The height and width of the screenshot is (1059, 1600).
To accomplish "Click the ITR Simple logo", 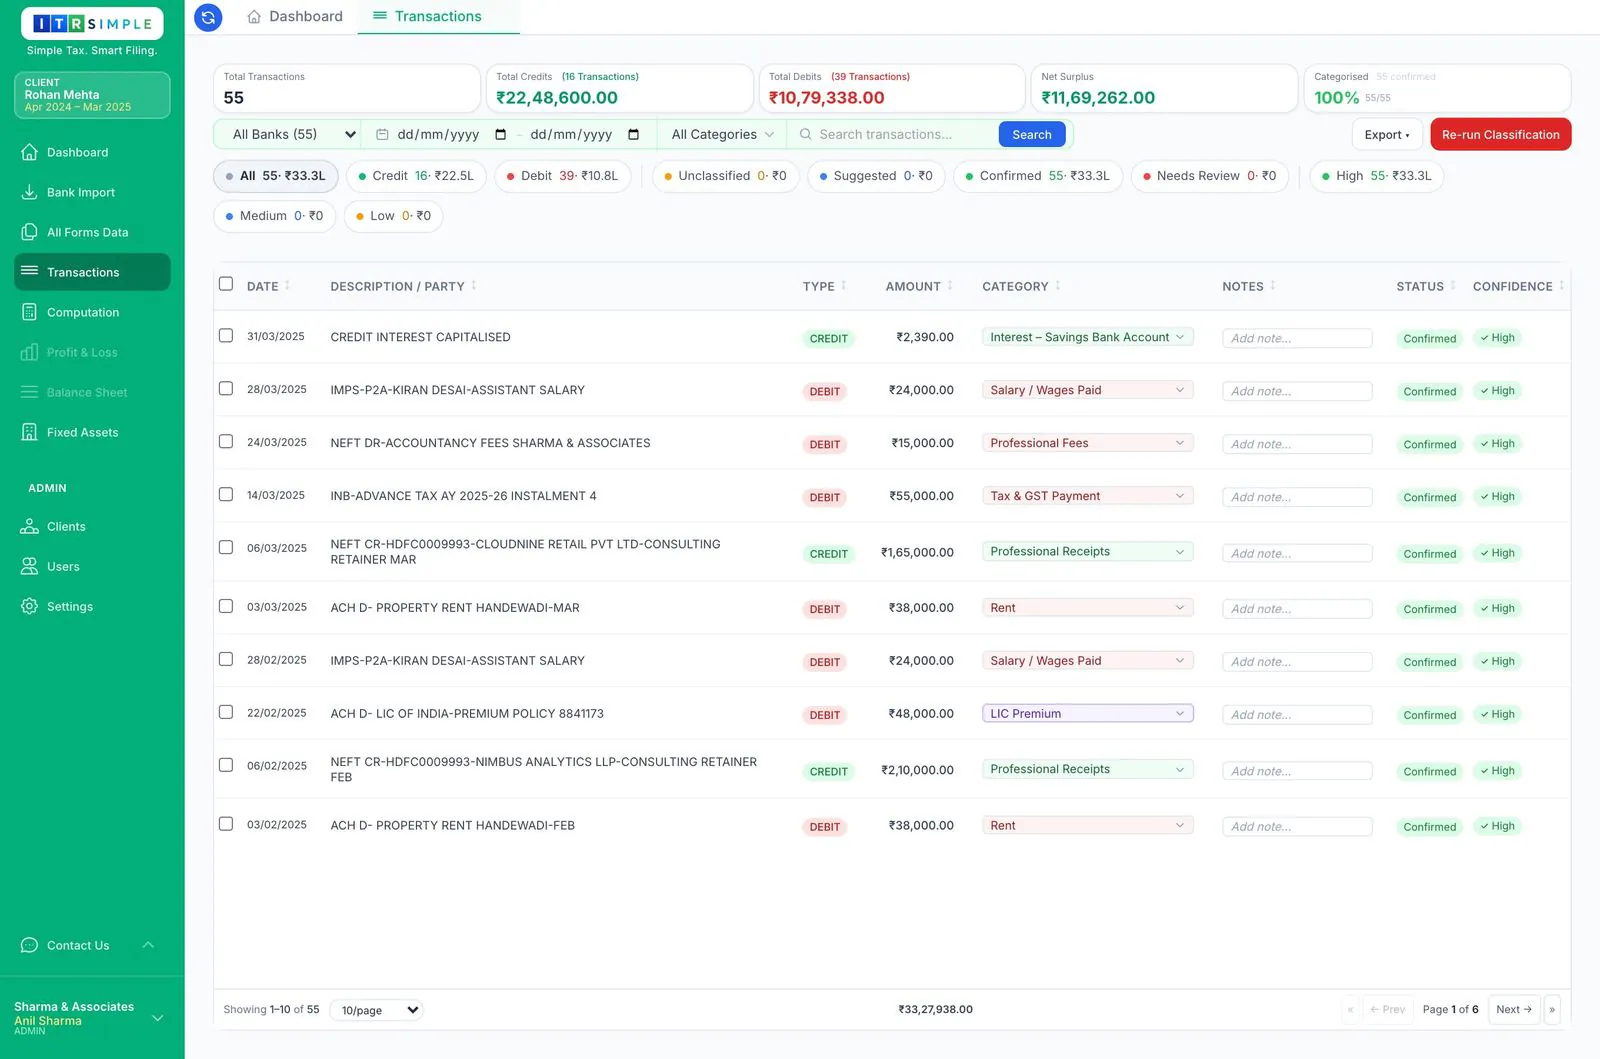I will (x=92, y=24).
